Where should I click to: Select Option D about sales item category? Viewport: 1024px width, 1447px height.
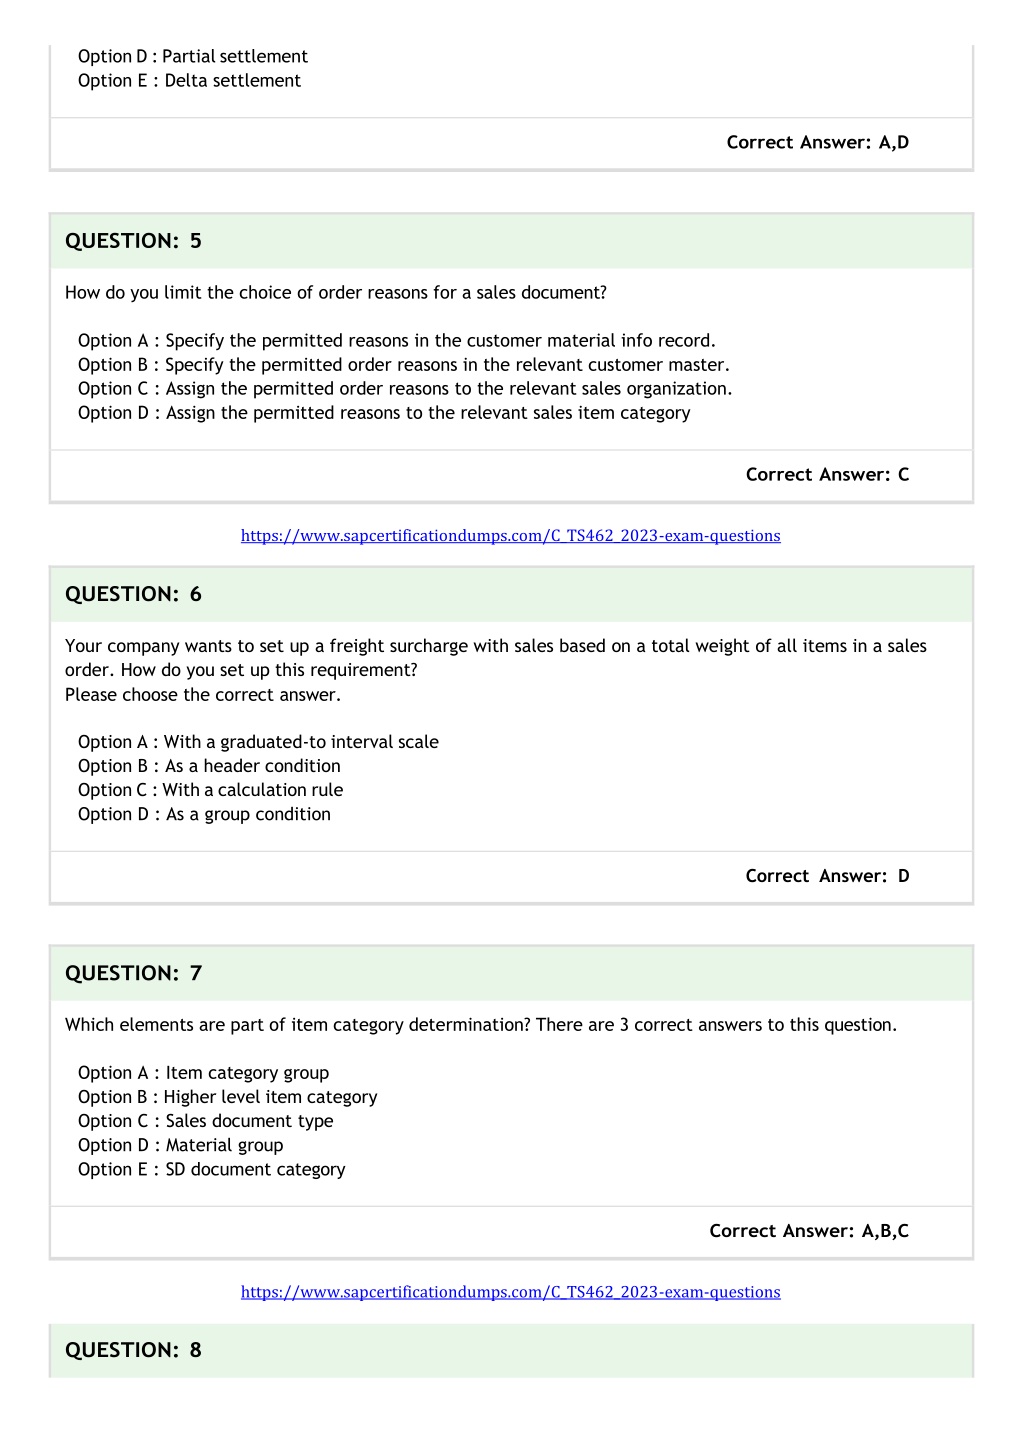point(384,413)
